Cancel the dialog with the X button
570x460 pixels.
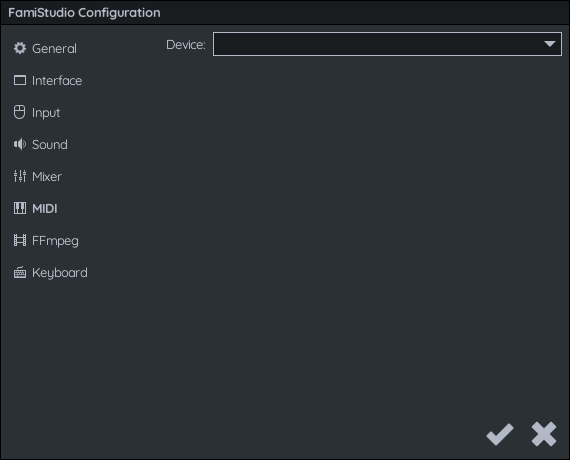click(x=544, y=434)
